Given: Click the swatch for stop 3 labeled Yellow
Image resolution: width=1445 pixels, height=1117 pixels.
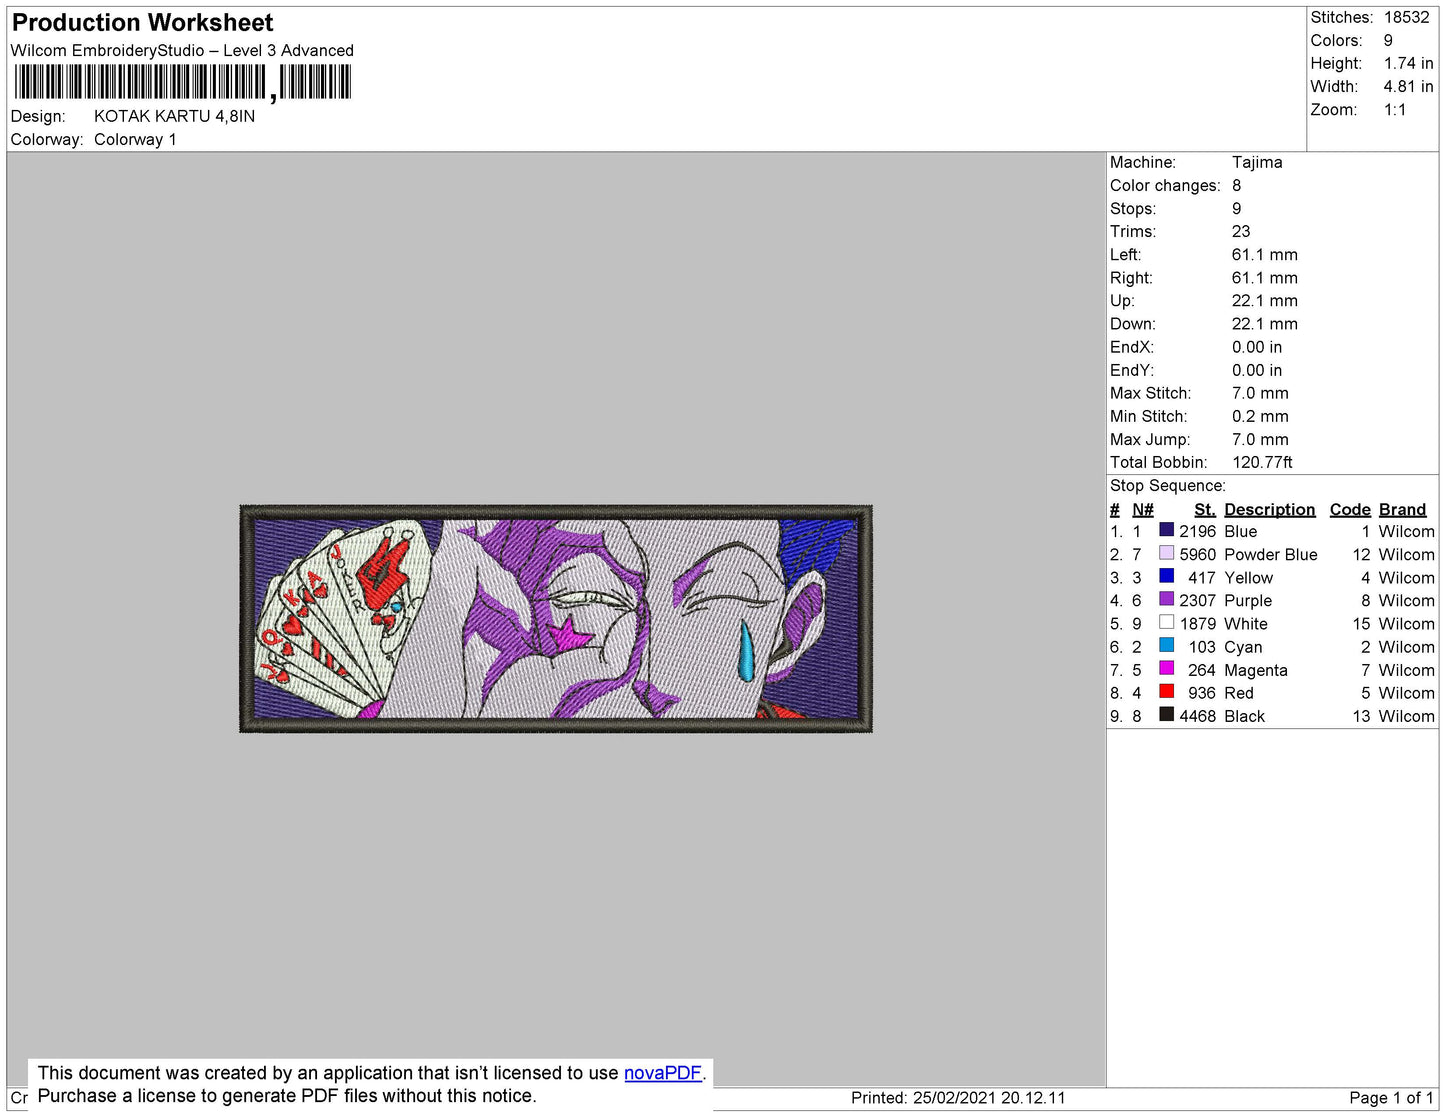Looking at the screenshot, I should click(1166, 576).
